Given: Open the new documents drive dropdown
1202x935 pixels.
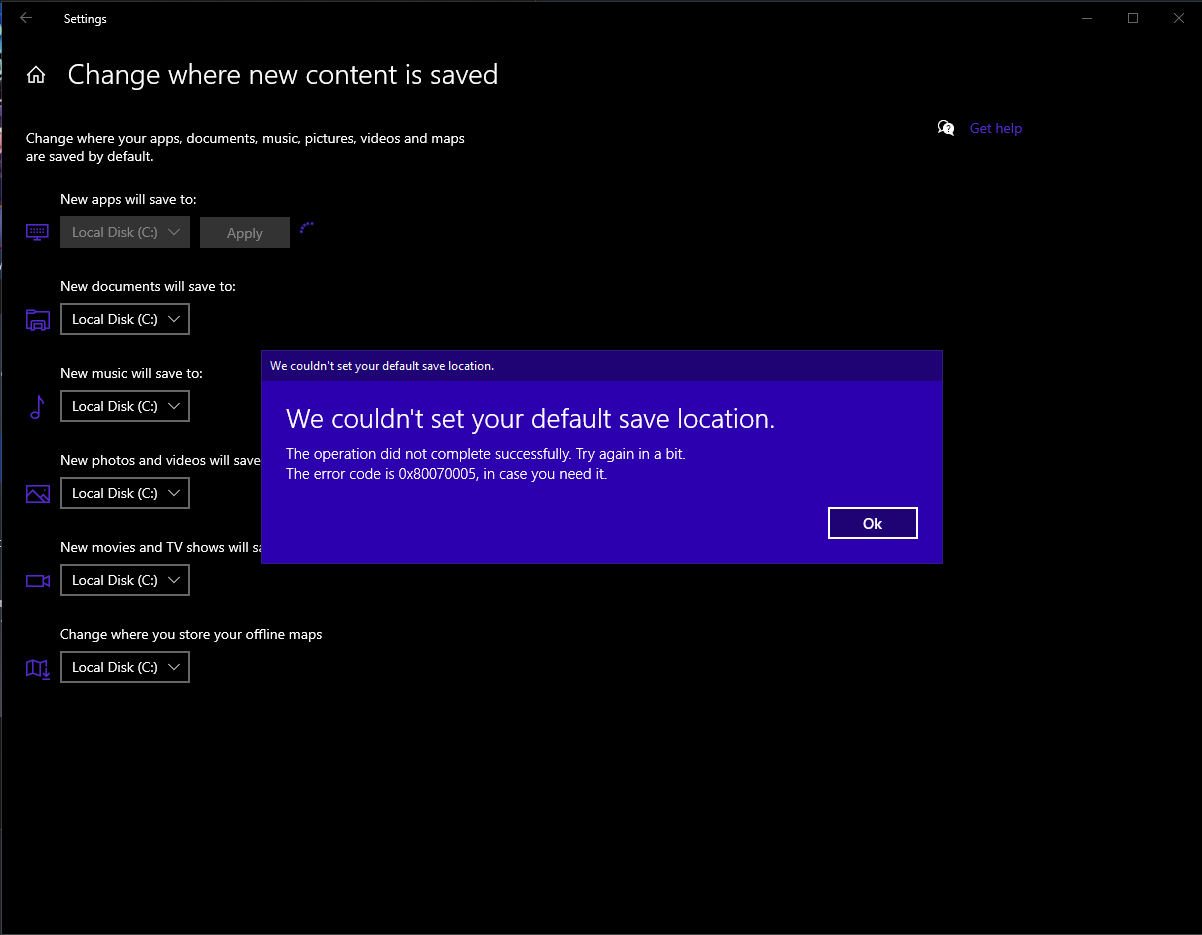Looking at the screenshot, I should pyautogui.click(x=125, y=319).
